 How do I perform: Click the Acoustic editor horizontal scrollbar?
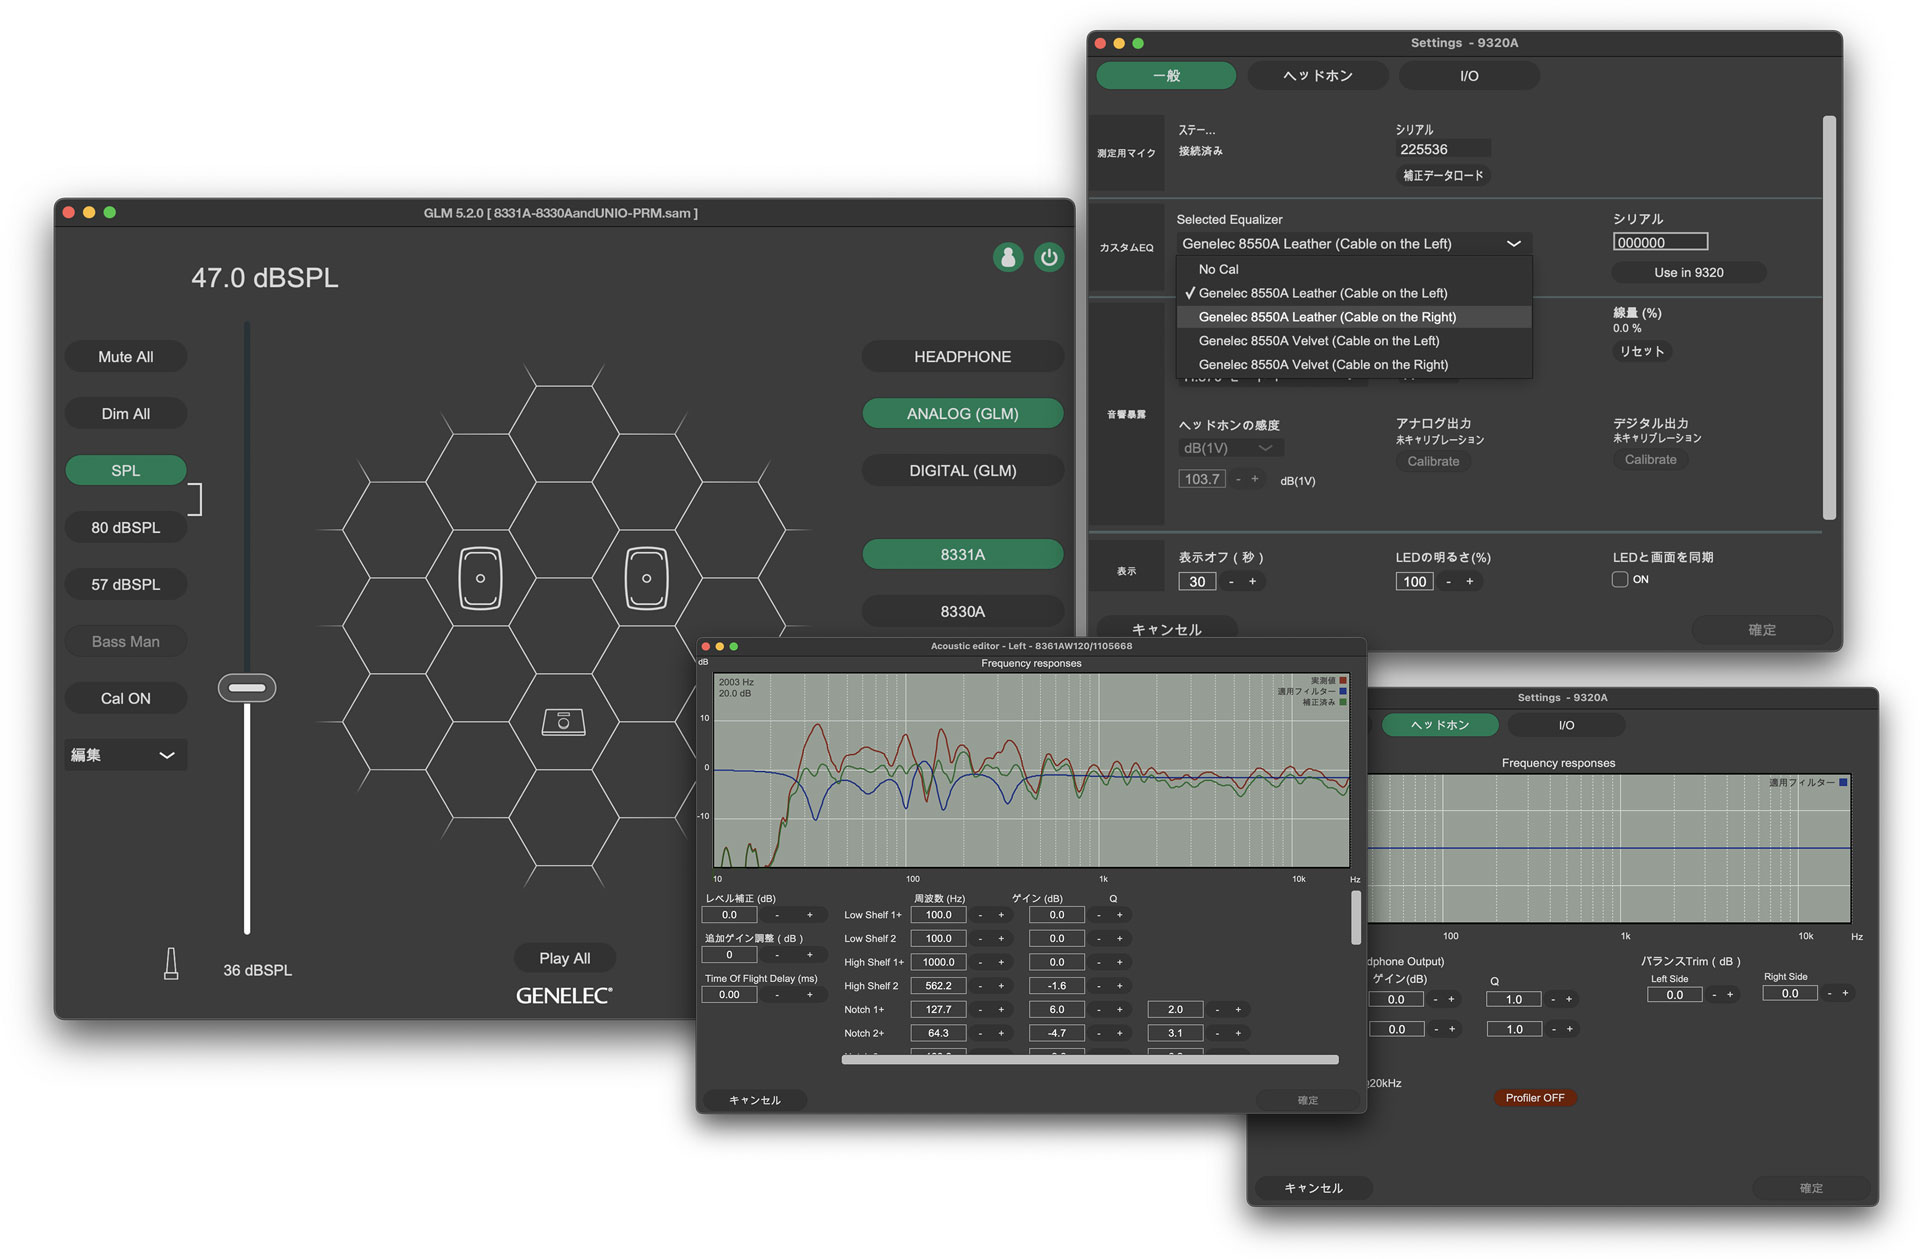1090,1060
